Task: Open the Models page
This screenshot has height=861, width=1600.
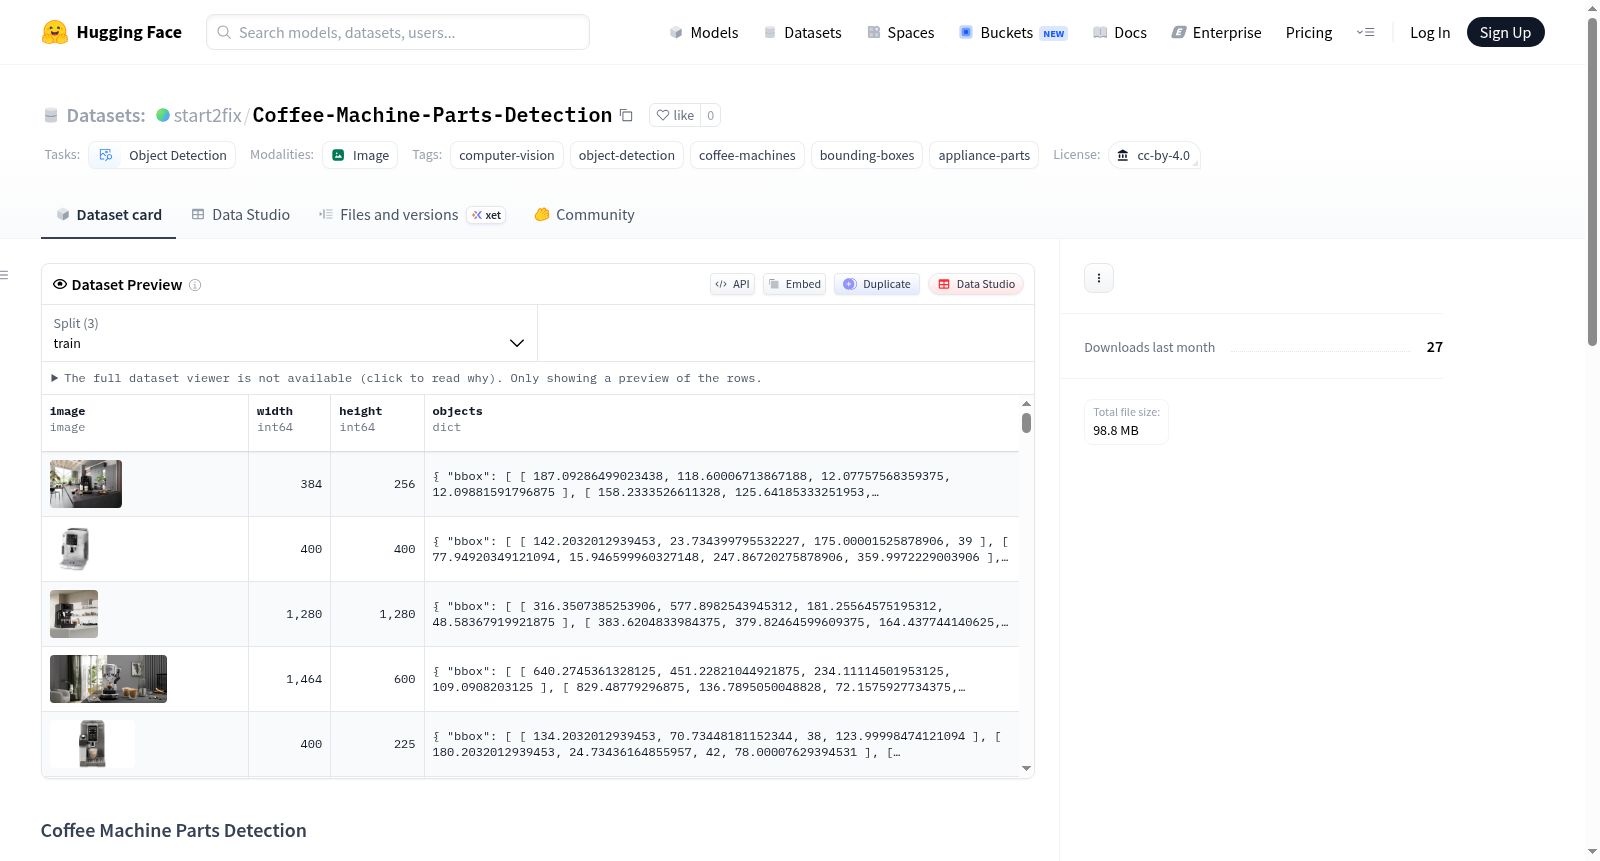Action: (704, 33)
